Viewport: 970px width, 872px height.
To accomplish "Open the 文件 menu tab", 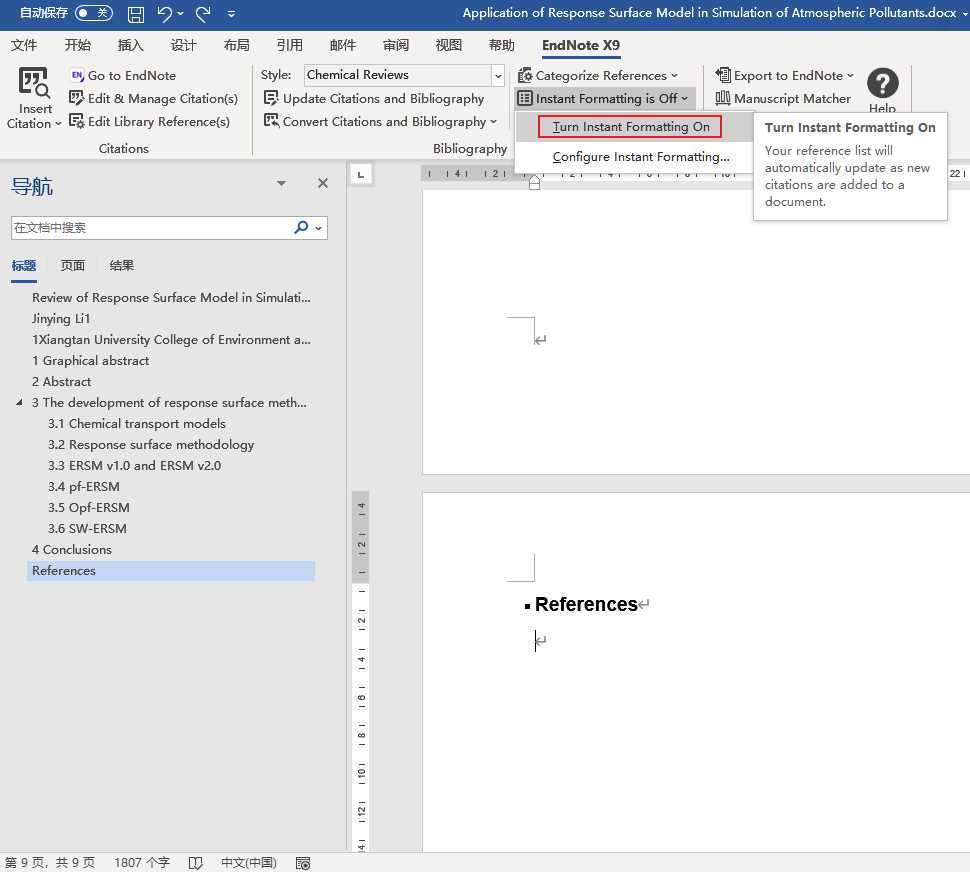I will 24,45.
